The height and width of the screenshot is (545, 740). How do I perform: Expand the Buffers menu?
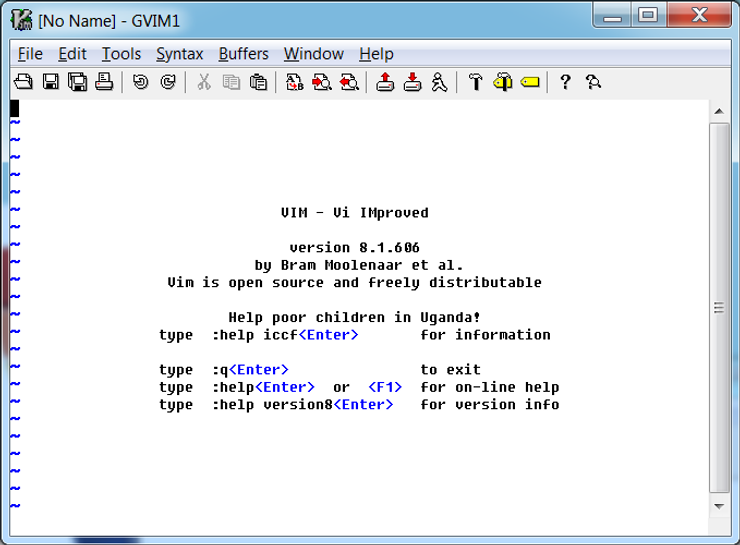[243, 54]
